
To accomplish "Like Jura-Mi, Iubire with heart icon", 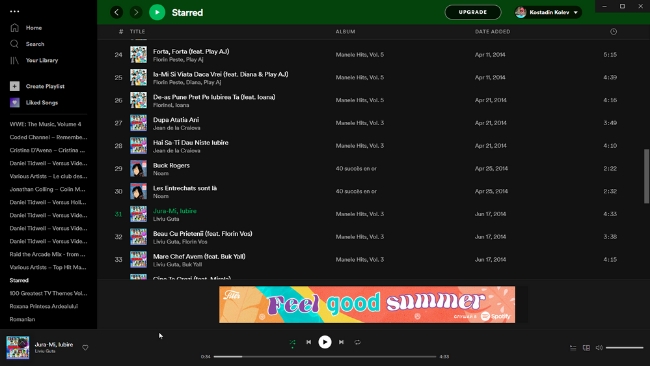I will pyautogui.click(x=85, y=348).
